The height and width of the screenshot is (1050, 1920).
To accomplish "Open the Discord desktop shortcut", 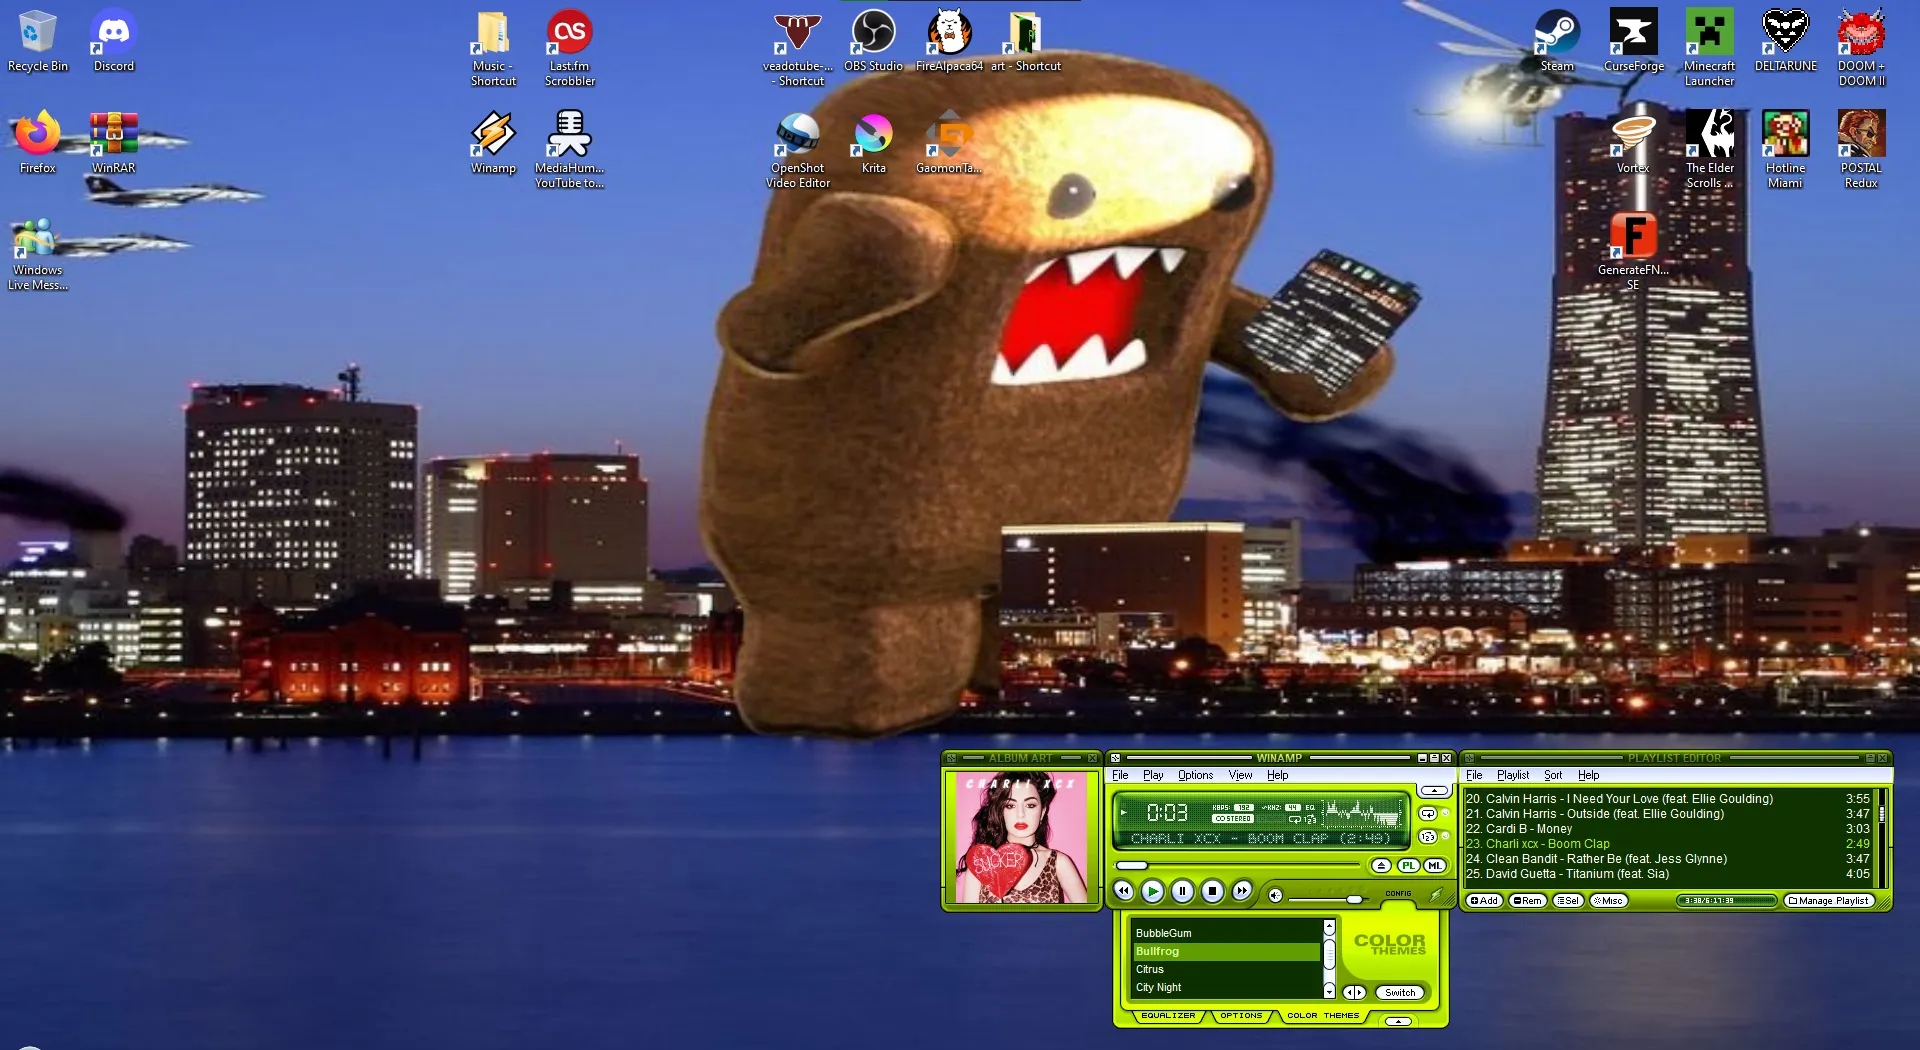I will (x=114, y=41).
